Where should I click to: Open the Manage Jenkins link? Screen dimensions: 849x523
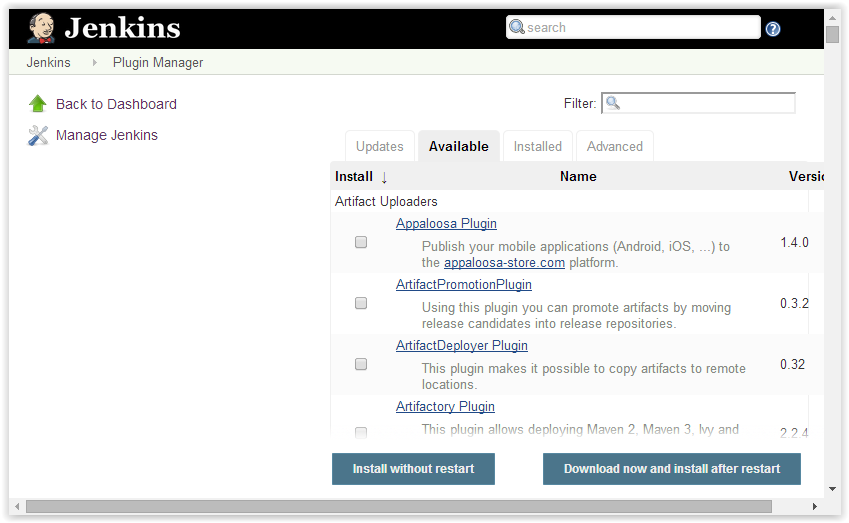(107, 135)
